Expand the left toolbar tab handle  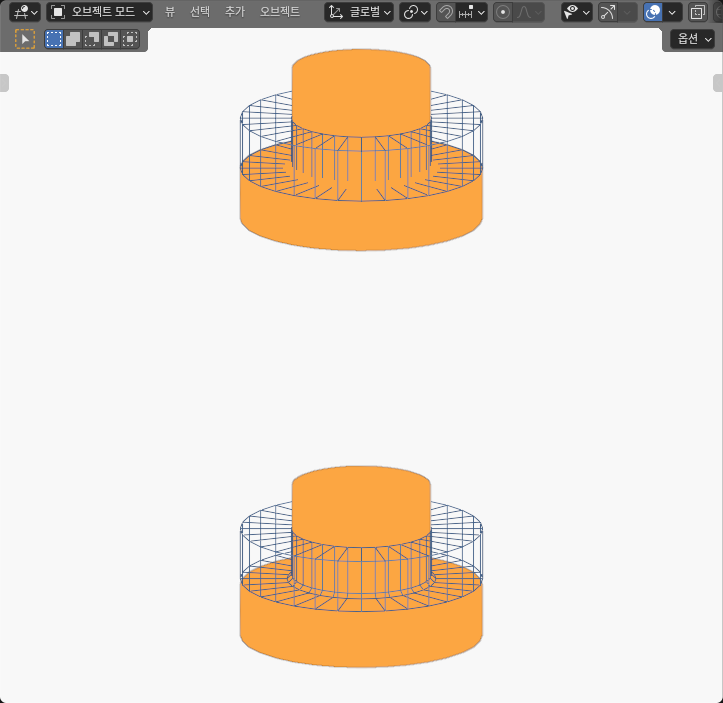4,83
